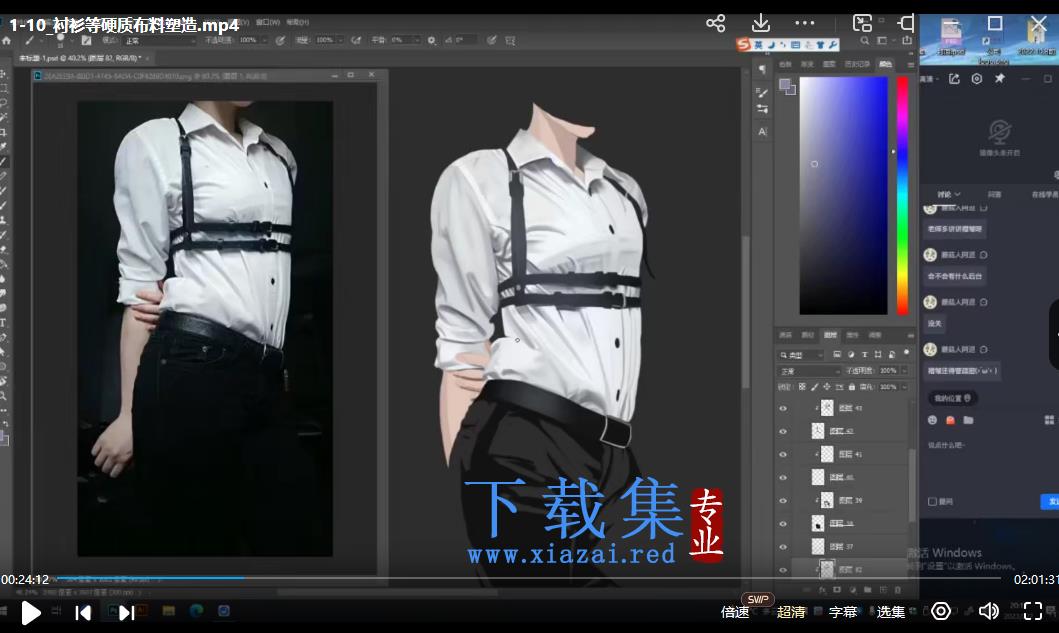
Task: Open the three-dot more options menu
Action: (x=804, y=23)
